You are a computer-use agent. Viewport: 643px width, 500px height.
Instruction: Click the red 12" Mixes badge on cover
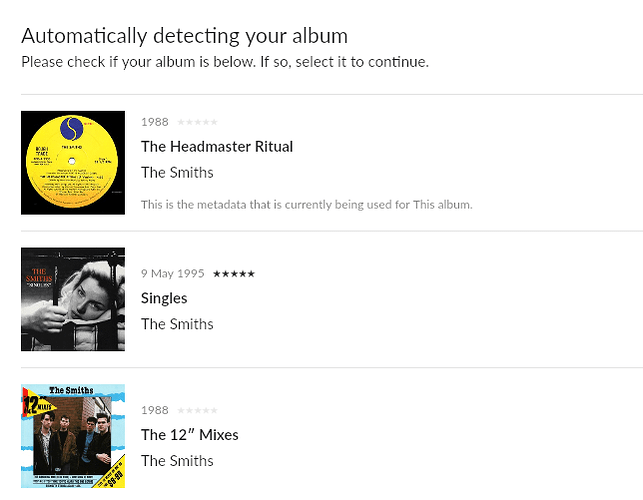(31, 407)
